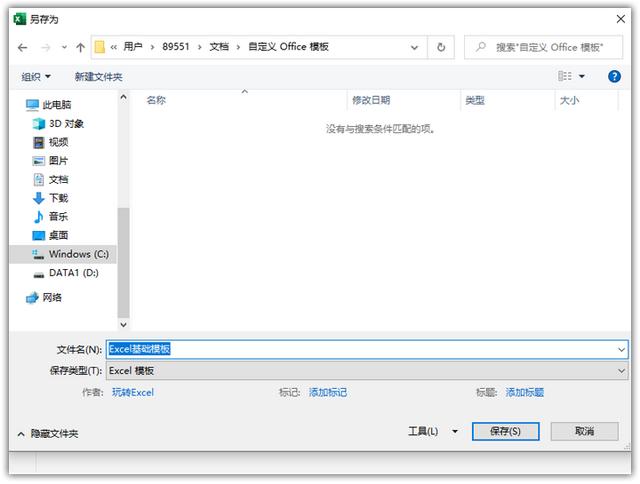Select 网络 in navigation pane

(x=52, y=298)
